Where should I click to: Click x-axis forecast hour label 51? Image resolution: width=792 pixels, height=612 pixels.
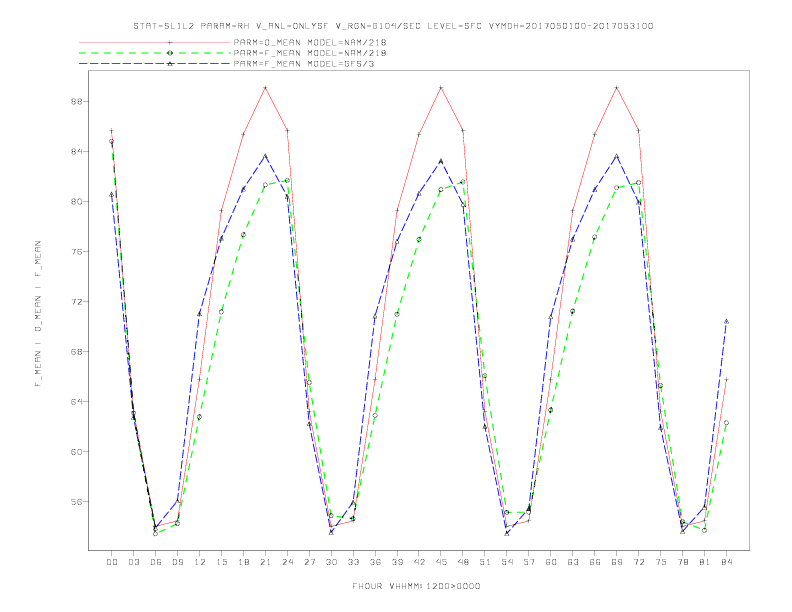click(485, 562)
